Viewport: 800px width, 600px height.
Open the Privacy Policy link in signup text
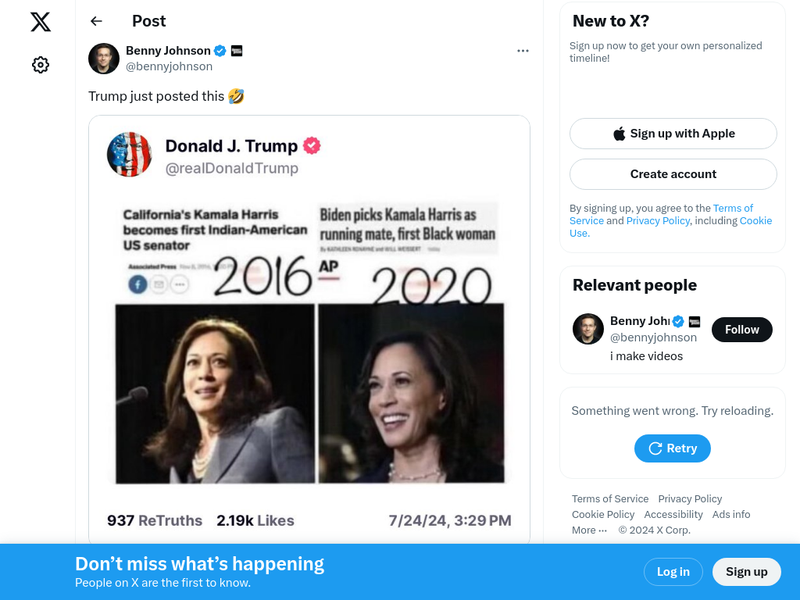coord(657,221)
